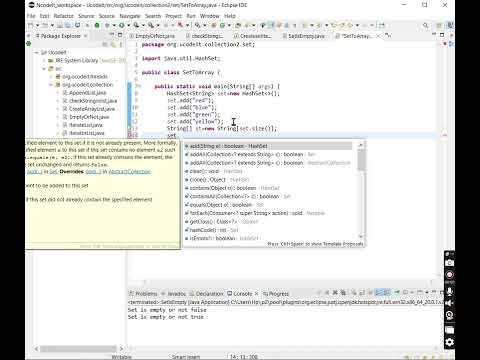Choose the add(String e) completion proposal
The height and width of the screenshot is (360, 480).
click(268, 146)
